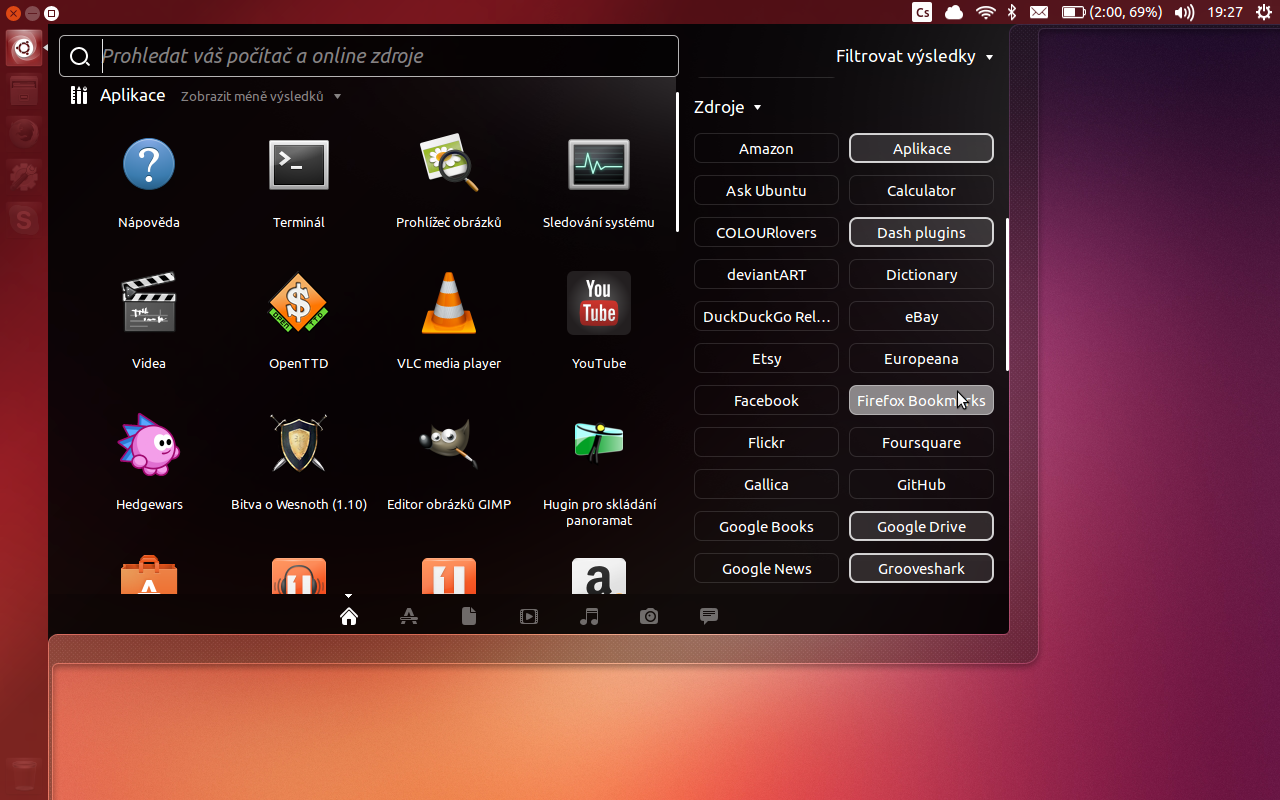
Task: Click the filter list vertical scrollbar
Action: (x=1007, y=295)
